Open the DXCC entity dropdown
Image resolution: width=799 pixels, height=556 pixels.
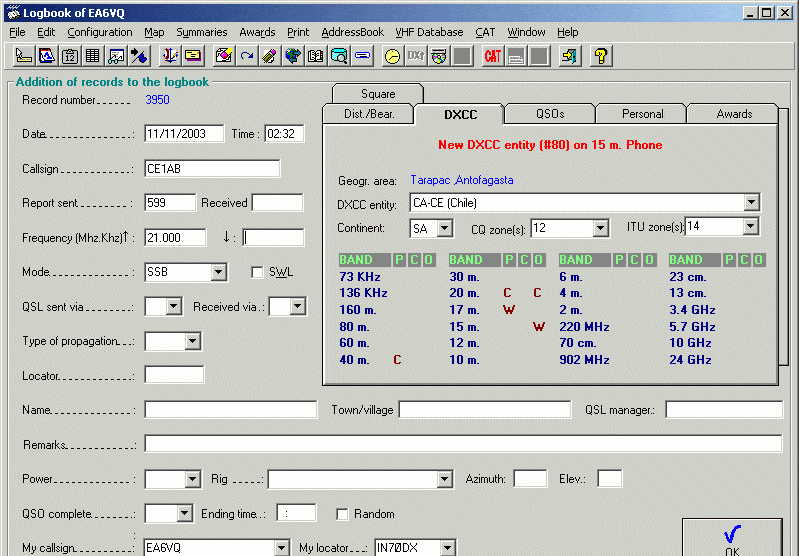click(751, 203)
